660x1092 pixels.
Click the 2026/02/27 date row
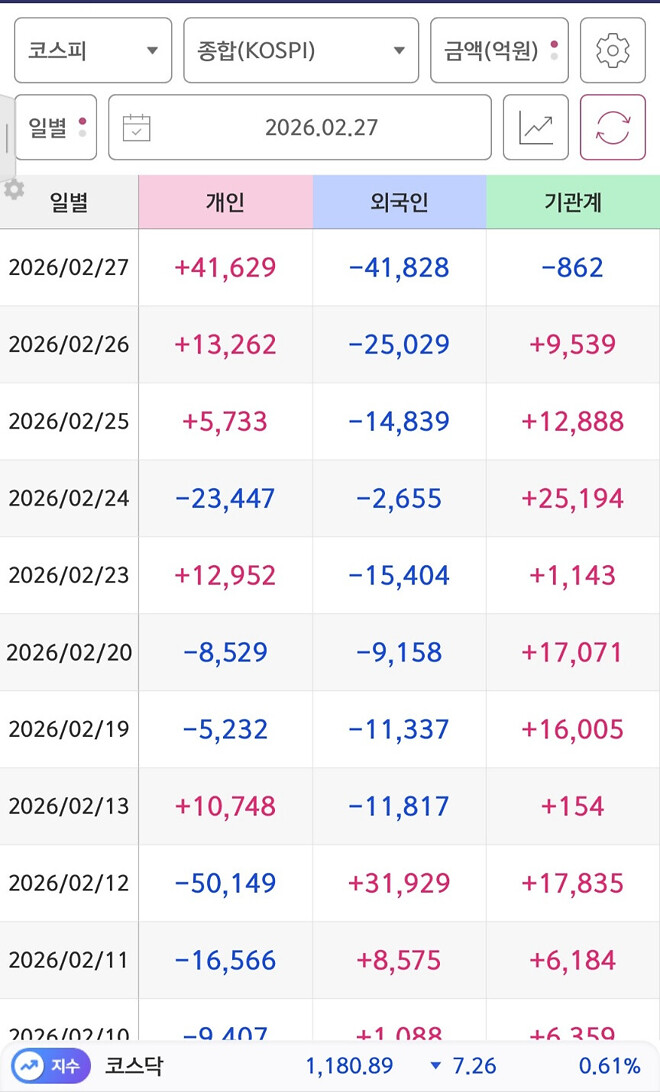(69, 268)
